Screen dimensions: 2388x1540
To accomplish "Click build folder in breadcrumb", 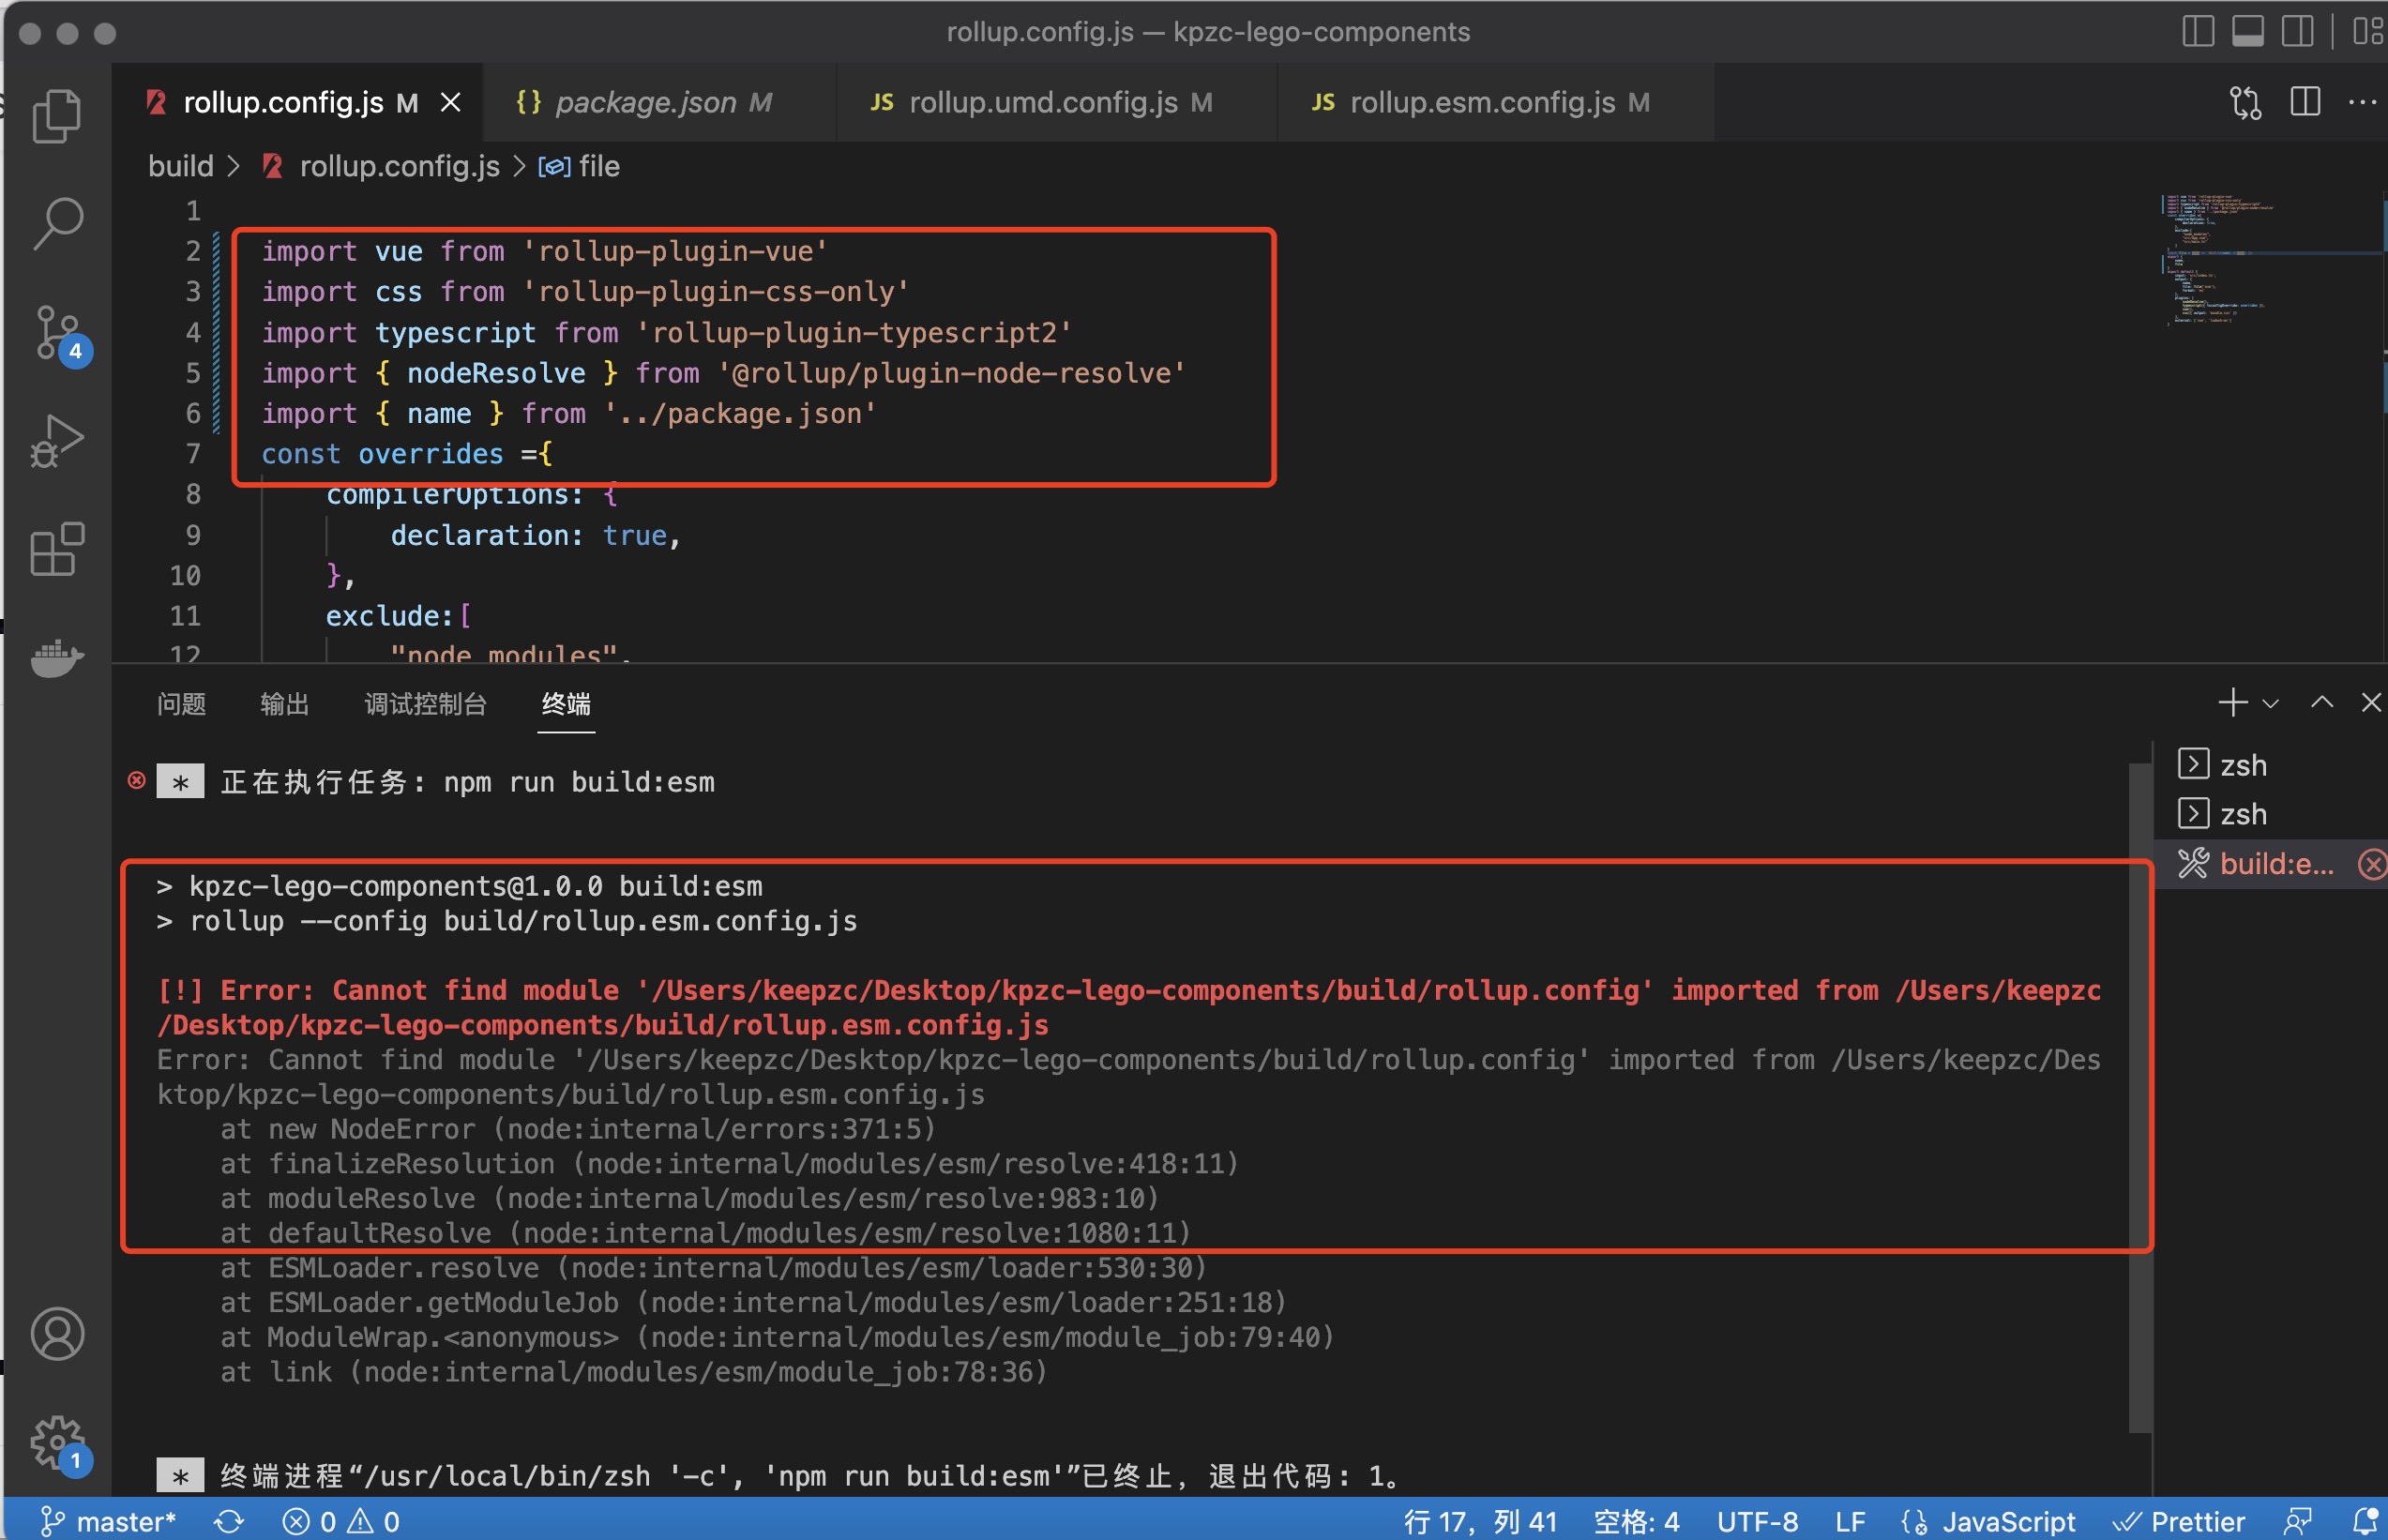I will pyautogui.click(x=181, y=166).
